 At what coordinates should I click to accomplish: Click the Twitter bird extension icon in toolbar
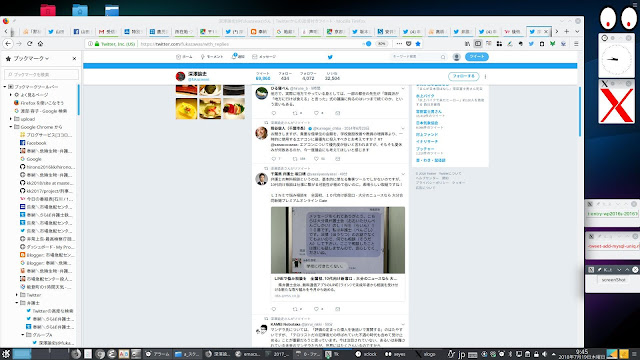click(531, 44)
